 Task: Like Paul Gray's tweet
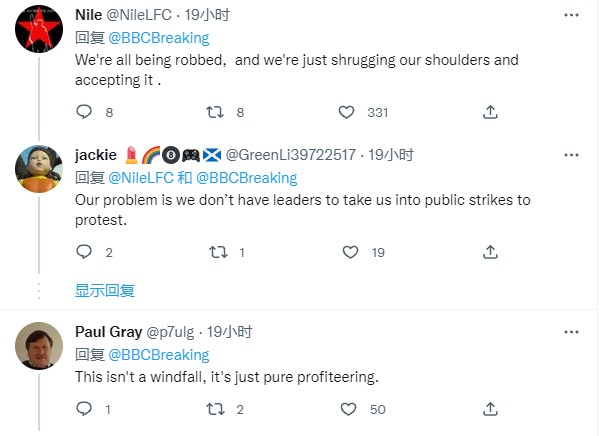(x=347, y=408)
